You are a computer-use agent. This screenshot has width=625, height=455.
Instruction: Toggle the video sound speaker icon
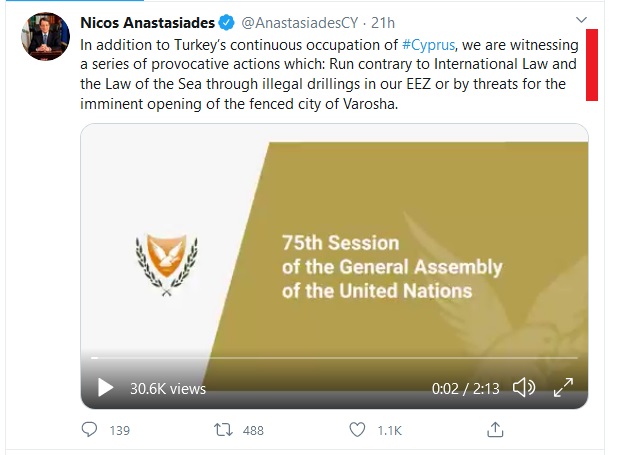pyautogui.click(x=524, y=387)
